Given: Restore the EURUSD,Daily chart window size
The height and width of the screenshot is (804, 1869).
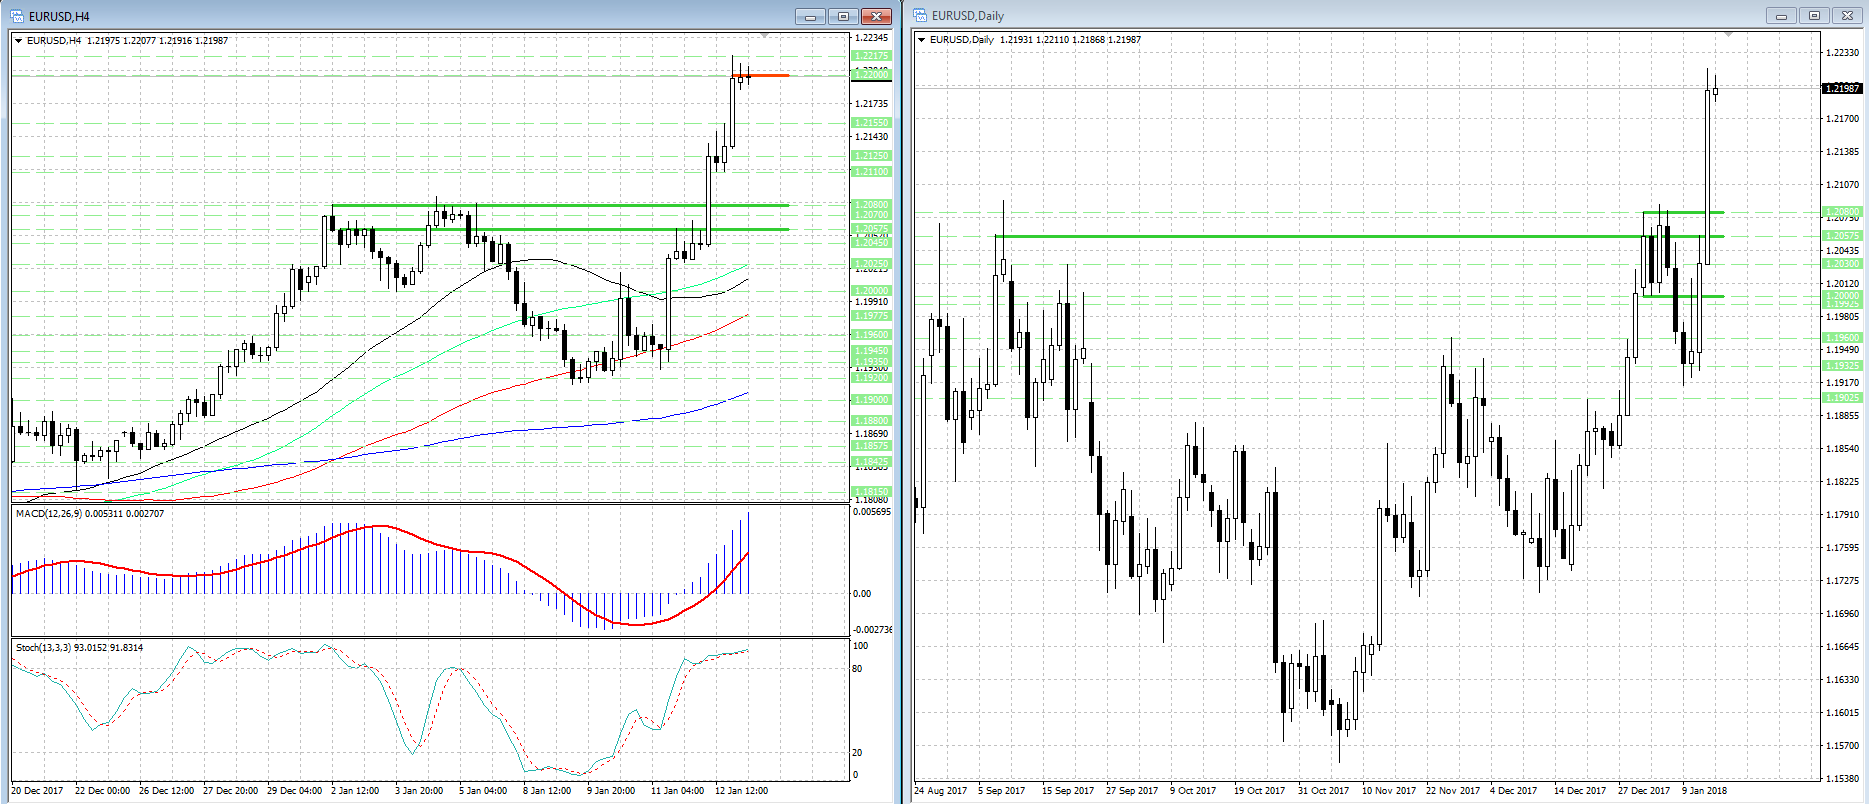Looking at the screenshot, I should point(1814,15).
